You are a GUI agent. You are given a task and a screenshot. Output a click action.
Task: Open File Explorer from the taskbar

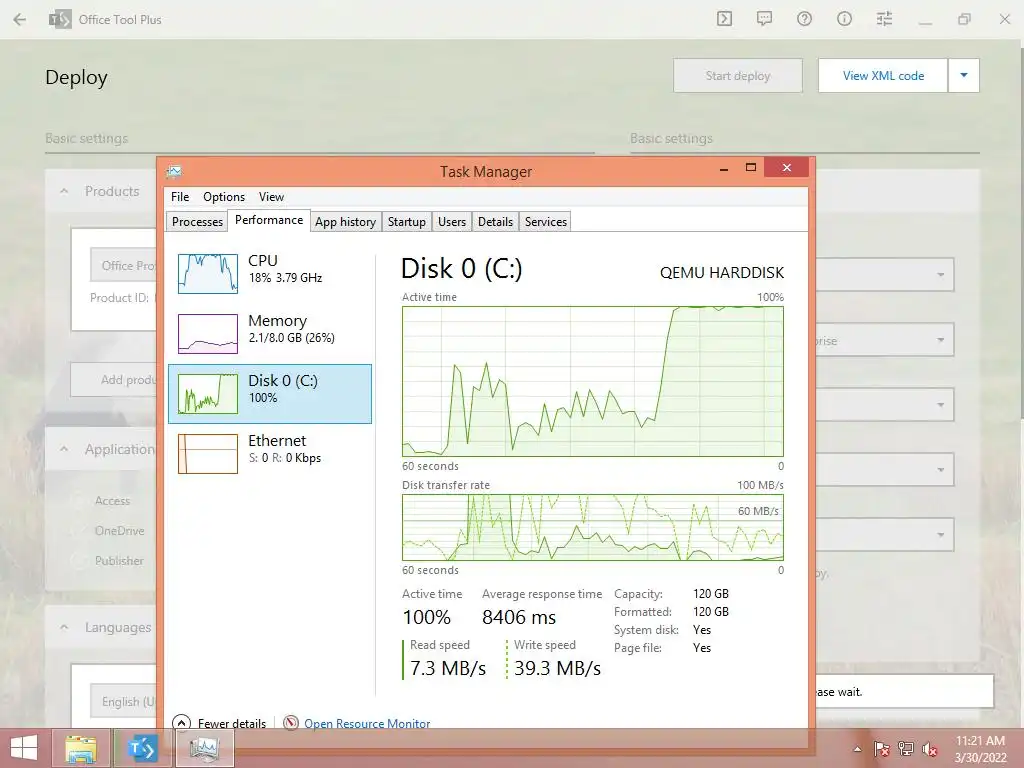[x=80, y=748]
